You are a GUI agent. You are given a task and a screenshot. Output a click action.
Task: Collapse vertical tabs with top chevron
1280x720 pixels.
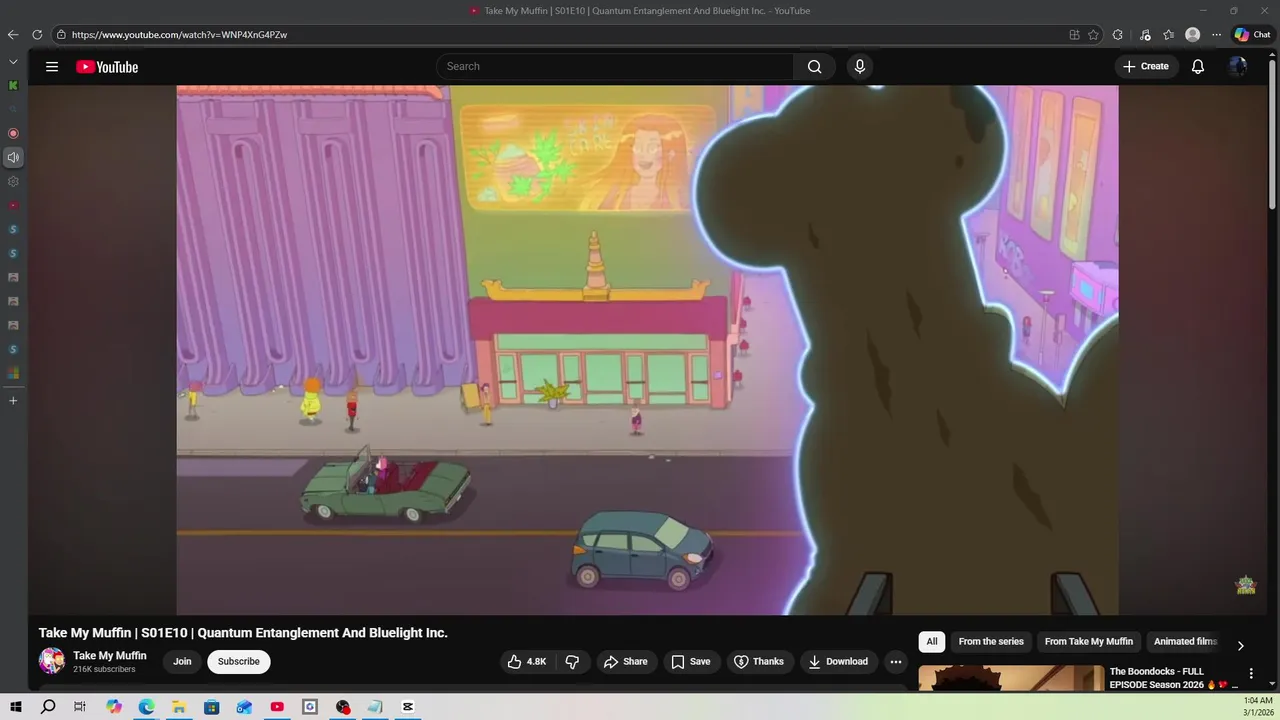click(13, 61)
